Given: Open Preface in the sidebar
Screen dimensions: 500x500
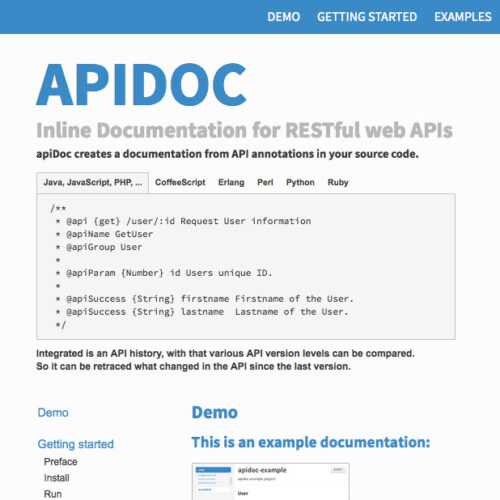Looking at the screenshot, I should tap(61, 462).
